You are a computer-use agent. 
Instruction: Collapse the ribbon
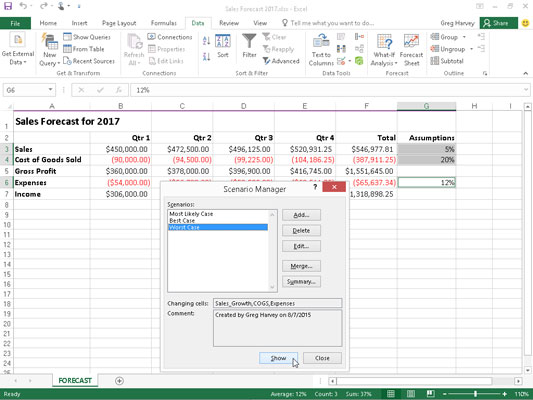(x=526, y=73)
